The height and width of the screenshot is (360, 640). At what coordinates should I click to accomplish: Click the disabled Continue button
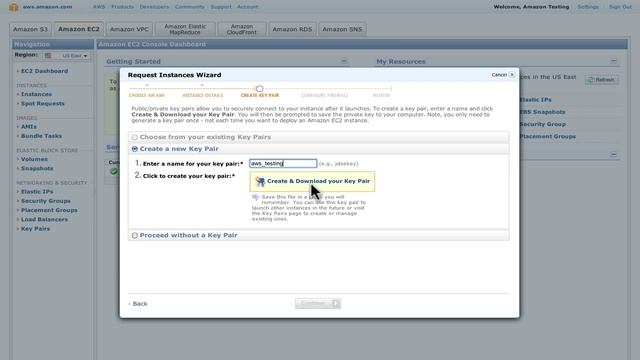pyautogui.click(x=318, y=303)
